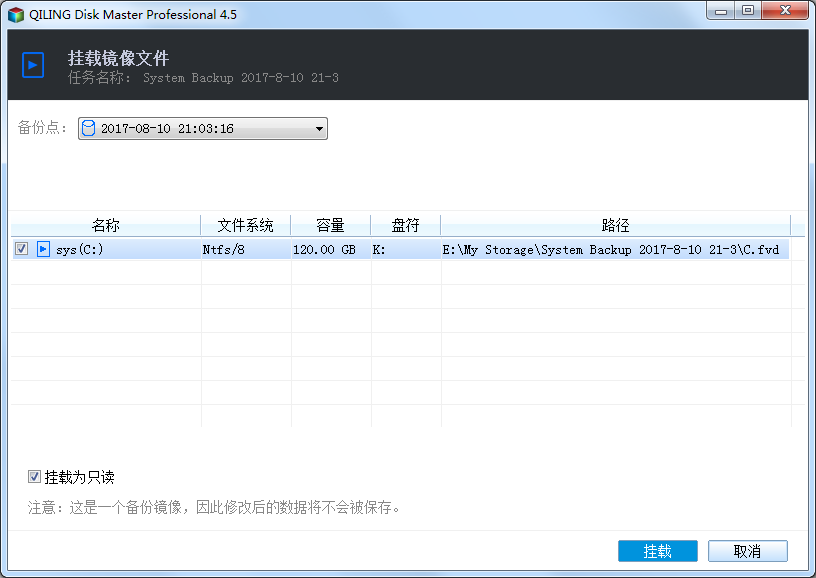Close the QILING Disk Master window
Screen dimensions: 816x578
click(x=785, y=10)
